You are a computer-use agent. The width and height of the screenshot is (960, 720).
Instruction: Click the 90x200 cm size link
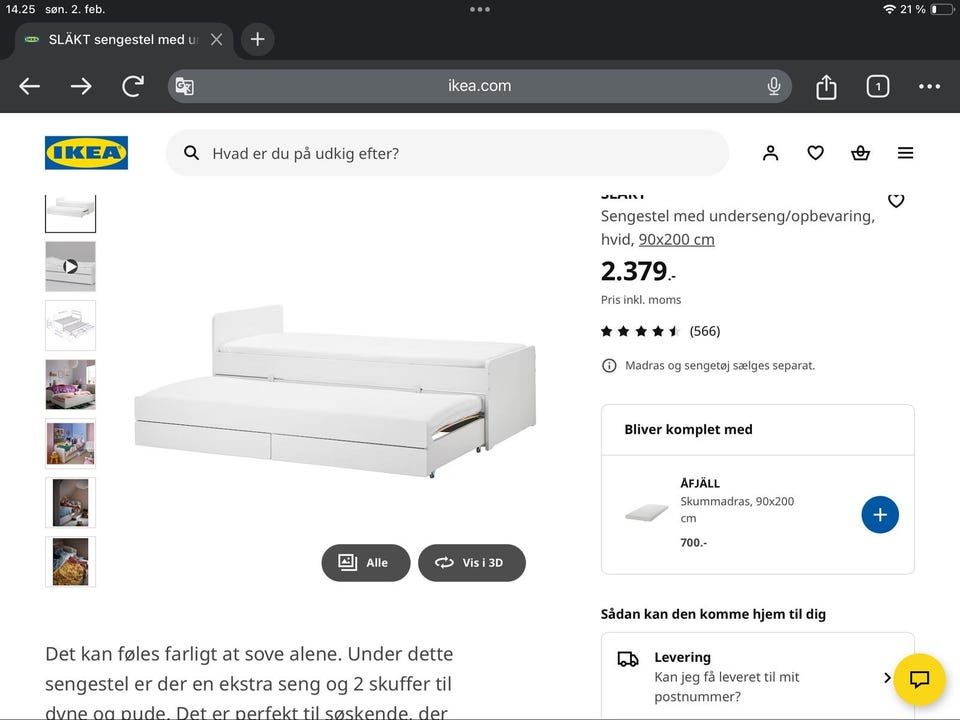[x=676, y=239]
